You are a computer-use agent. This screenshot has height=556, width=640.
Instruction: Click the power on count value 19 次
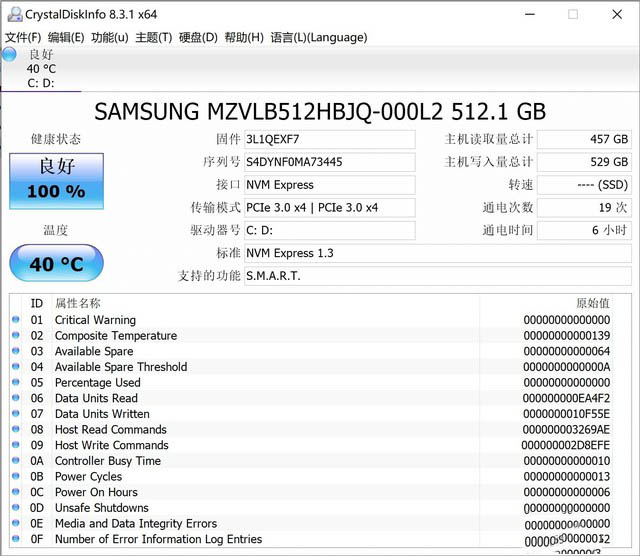click(584, 208)
